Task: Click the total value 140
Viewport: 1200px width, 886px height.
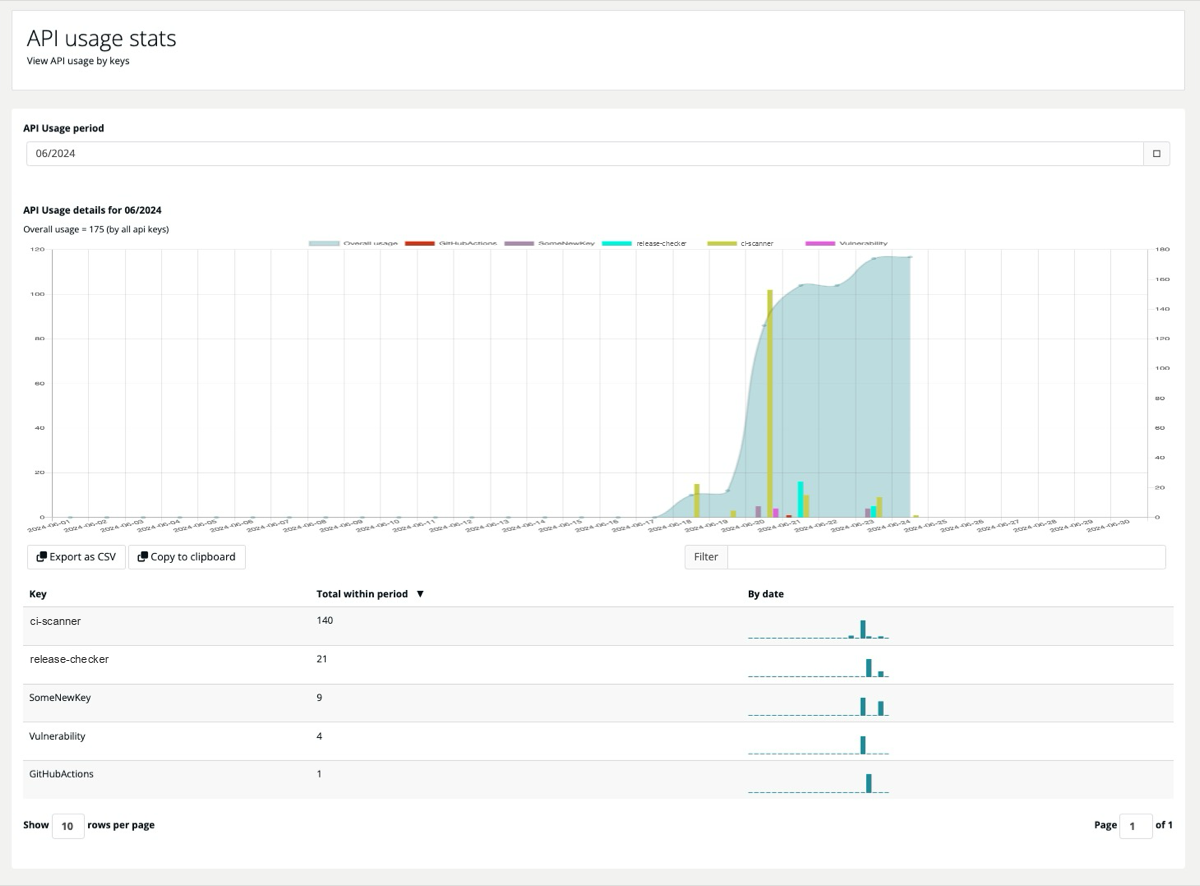Action: point(325,621)
